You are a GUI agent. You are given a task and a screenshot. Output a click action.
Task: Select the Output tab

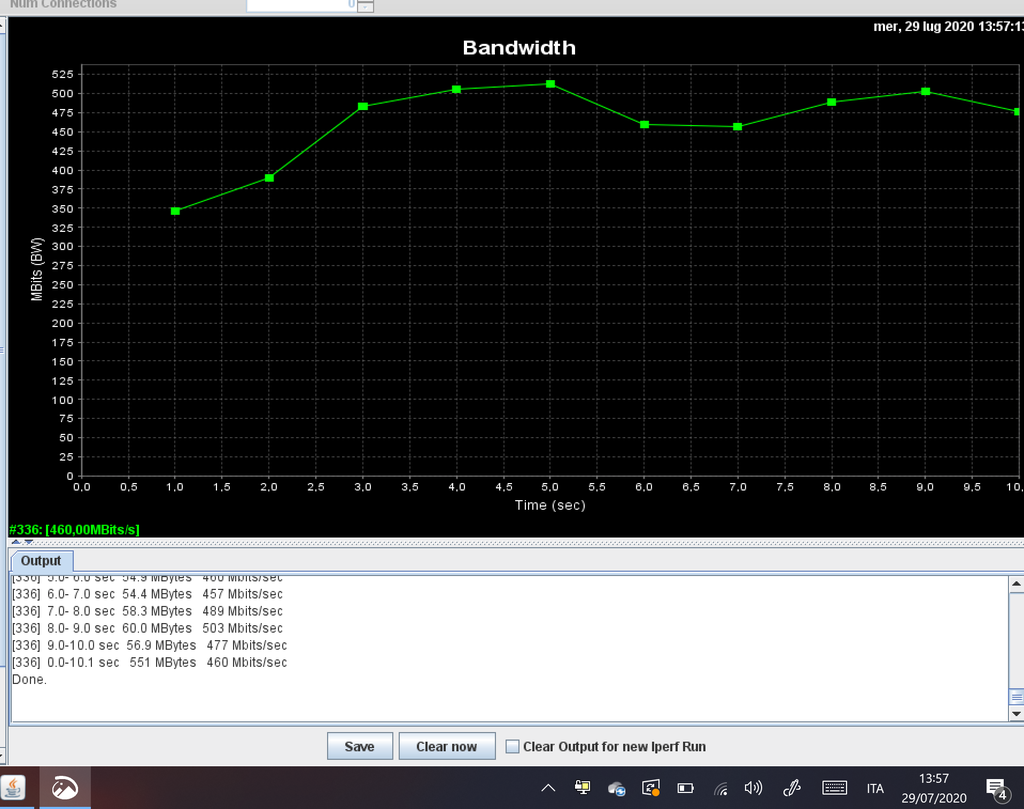tap(41, 561)
